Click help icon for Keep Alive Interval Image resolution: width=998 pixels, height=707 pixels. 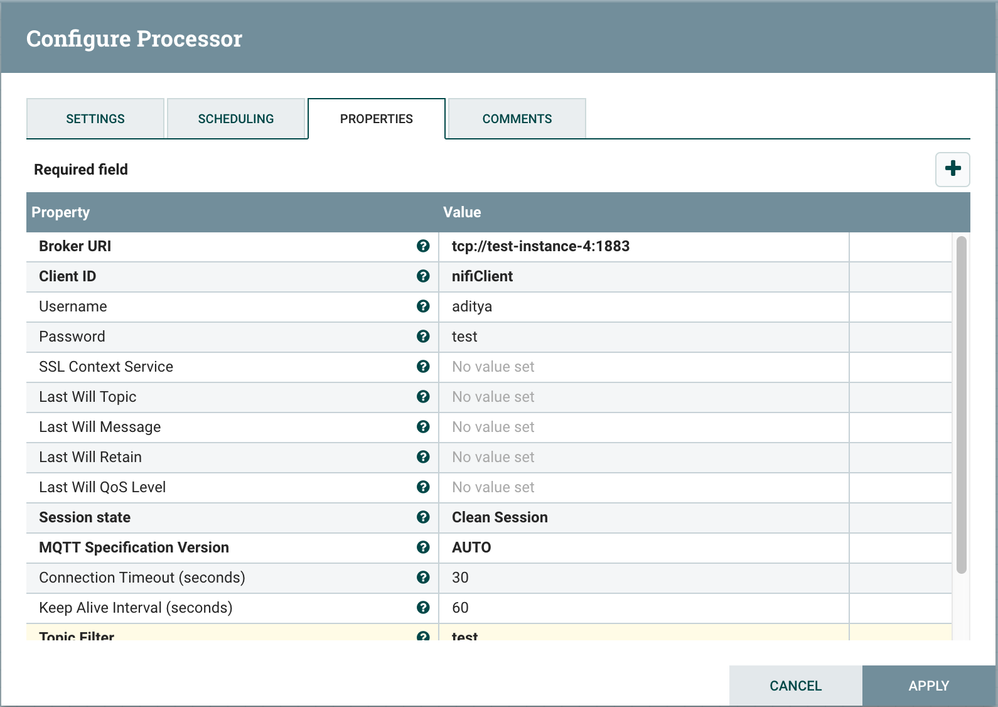(423, 607)
